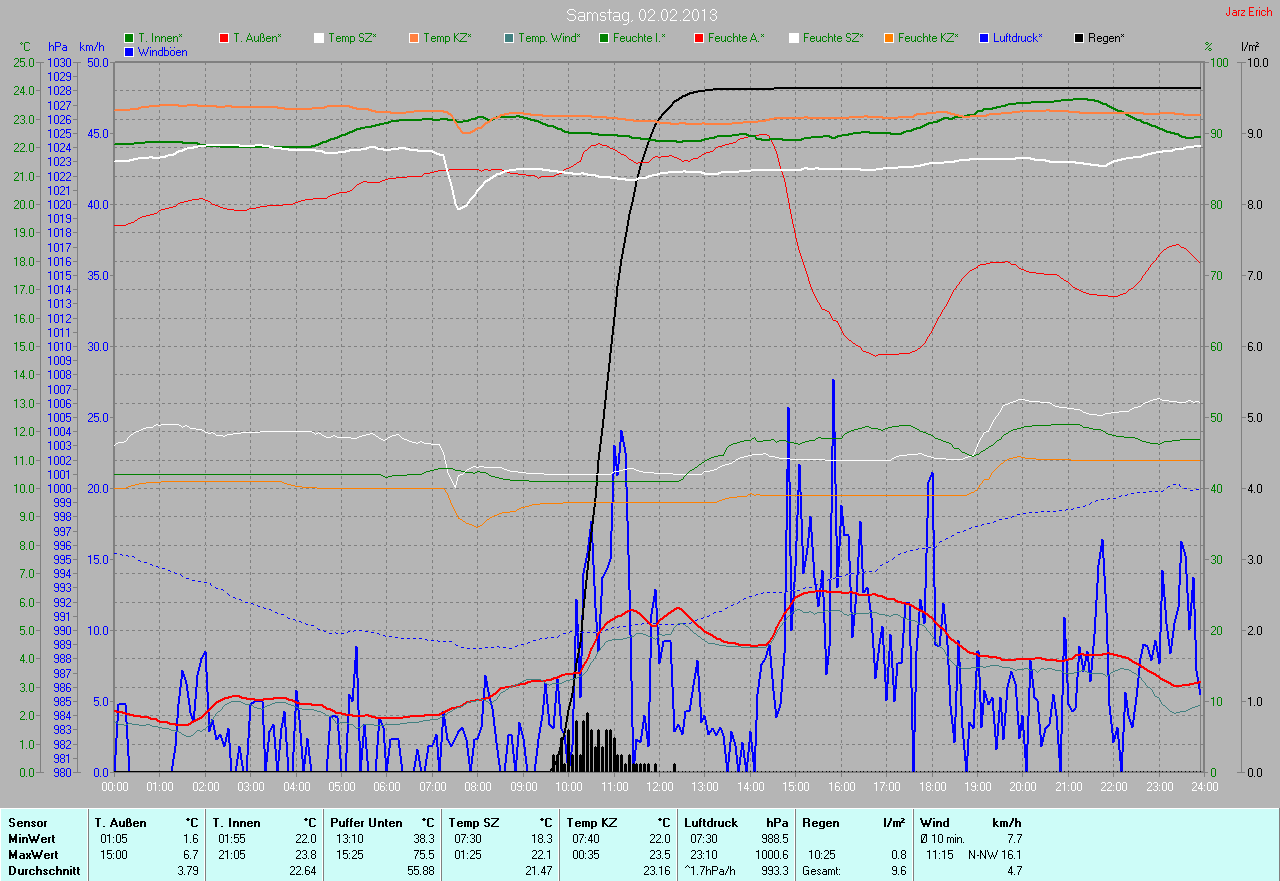Click the orange Feuchte KZ legend square
The height and width of the screenshot is (881, 1280).
(889, 38)
